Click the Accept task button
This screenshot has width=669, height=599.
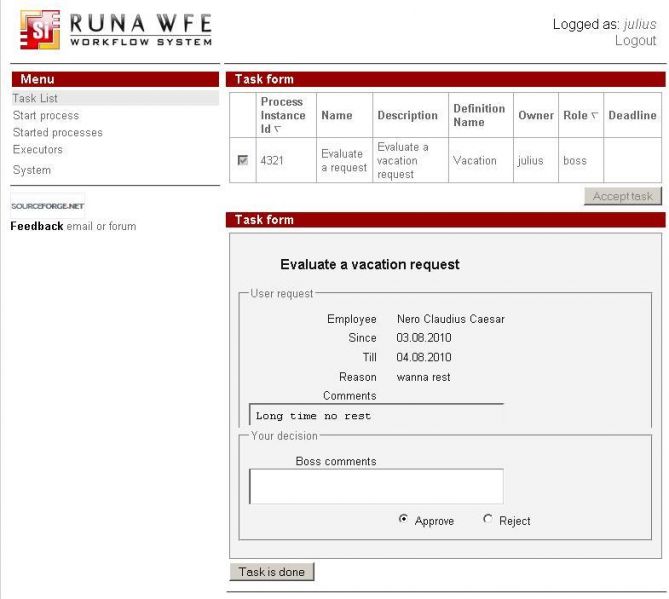click(x=621, y=196)
